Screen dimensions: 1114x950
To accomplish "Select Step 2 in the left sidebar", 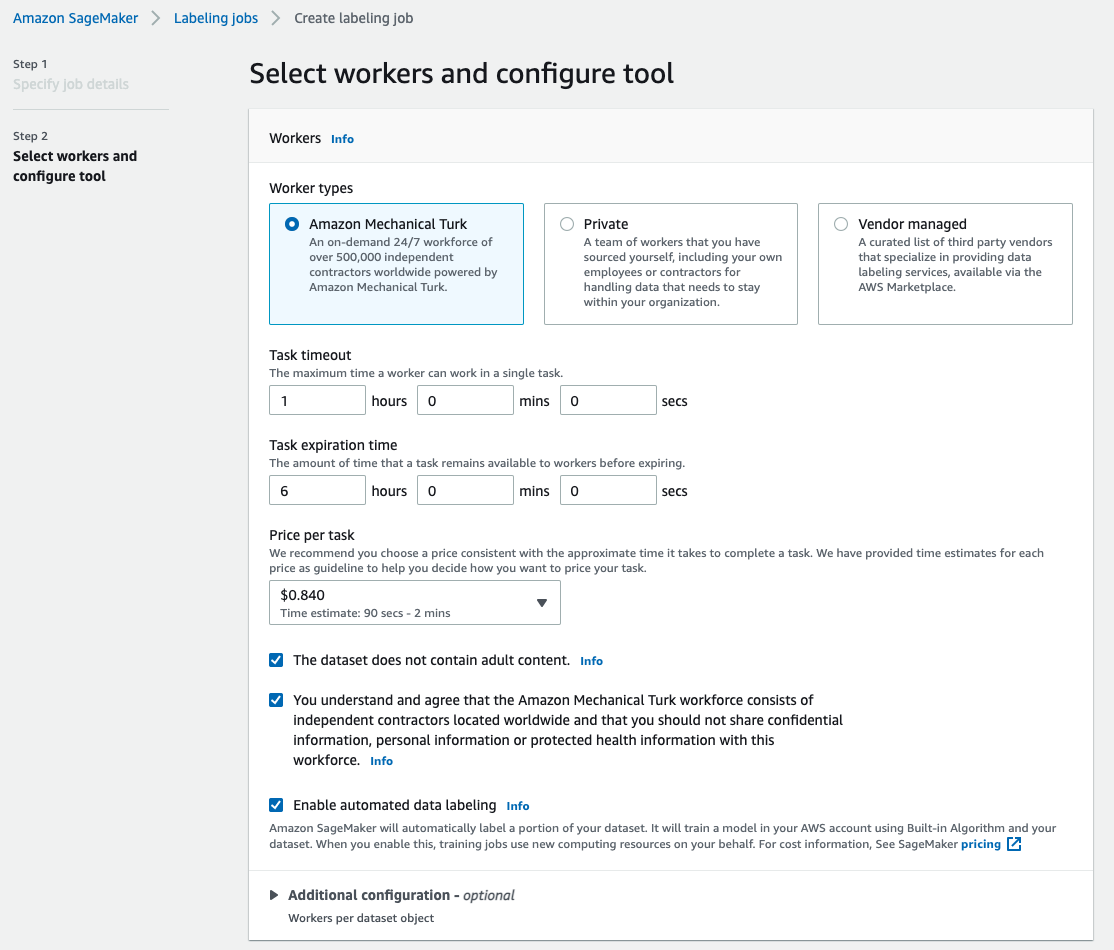I will [x=75, y=166].
